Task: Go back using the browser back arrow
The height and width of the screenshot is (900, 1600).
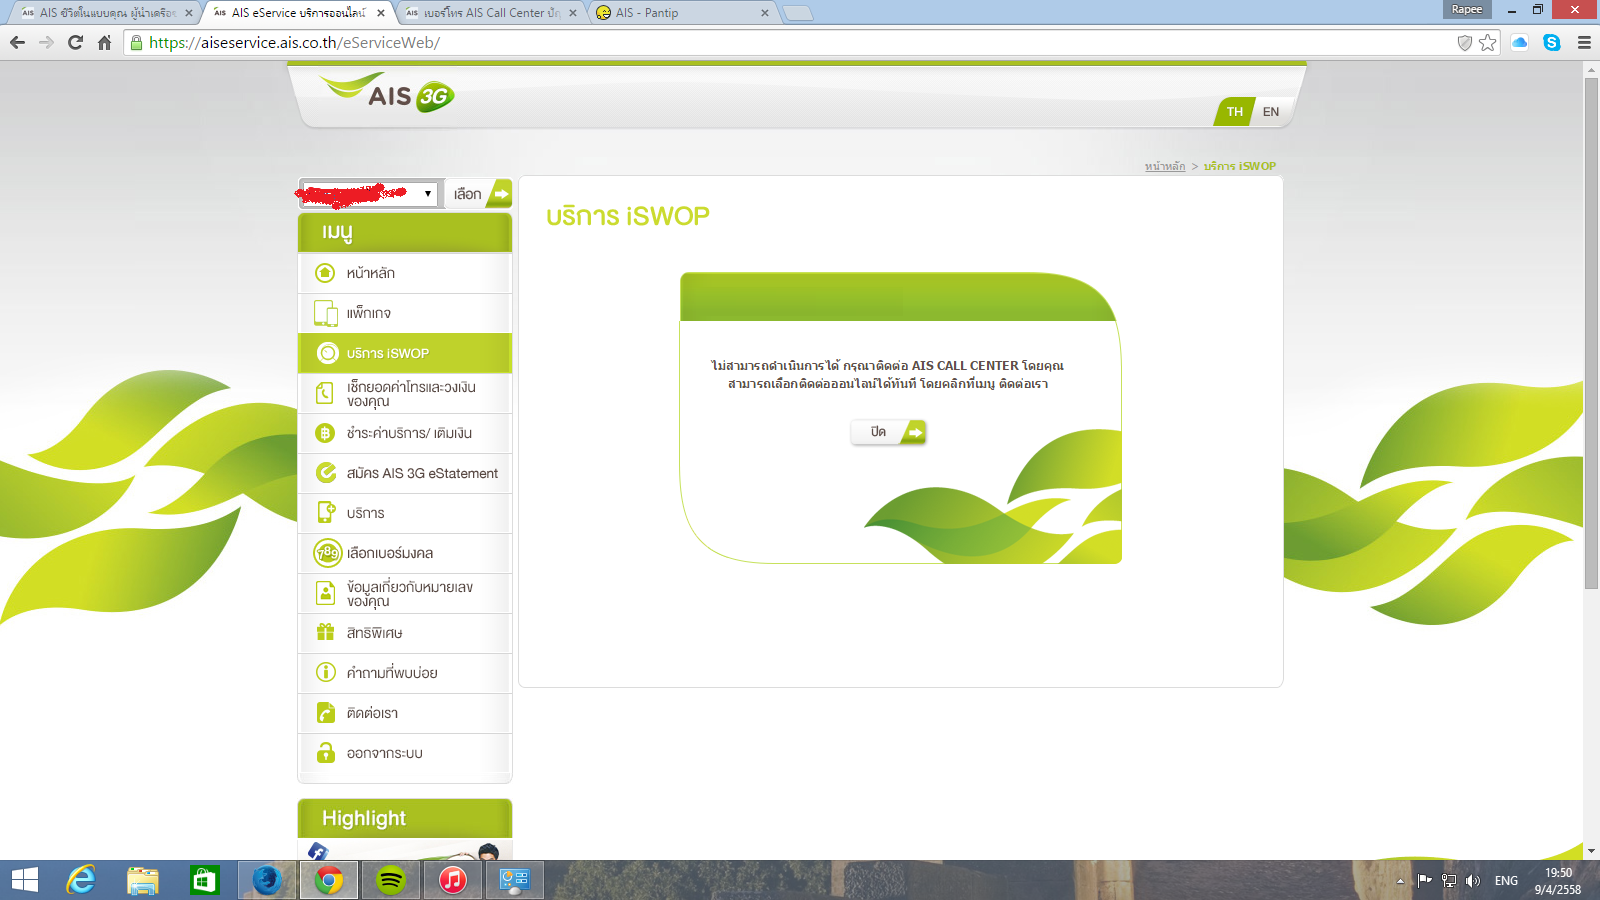Action: 17,42
